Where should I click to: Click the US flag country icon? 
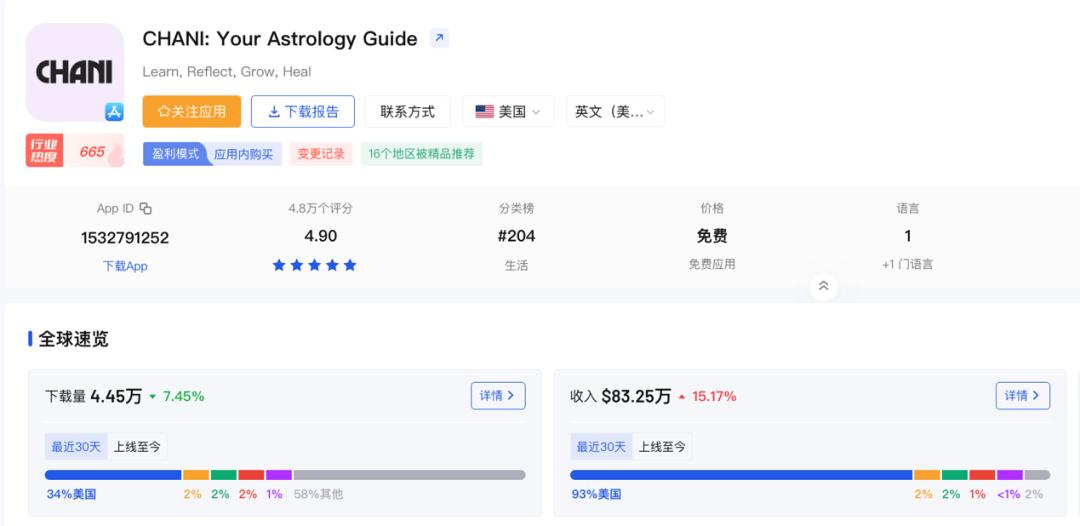pyautogui.click(x=485, y=112)
